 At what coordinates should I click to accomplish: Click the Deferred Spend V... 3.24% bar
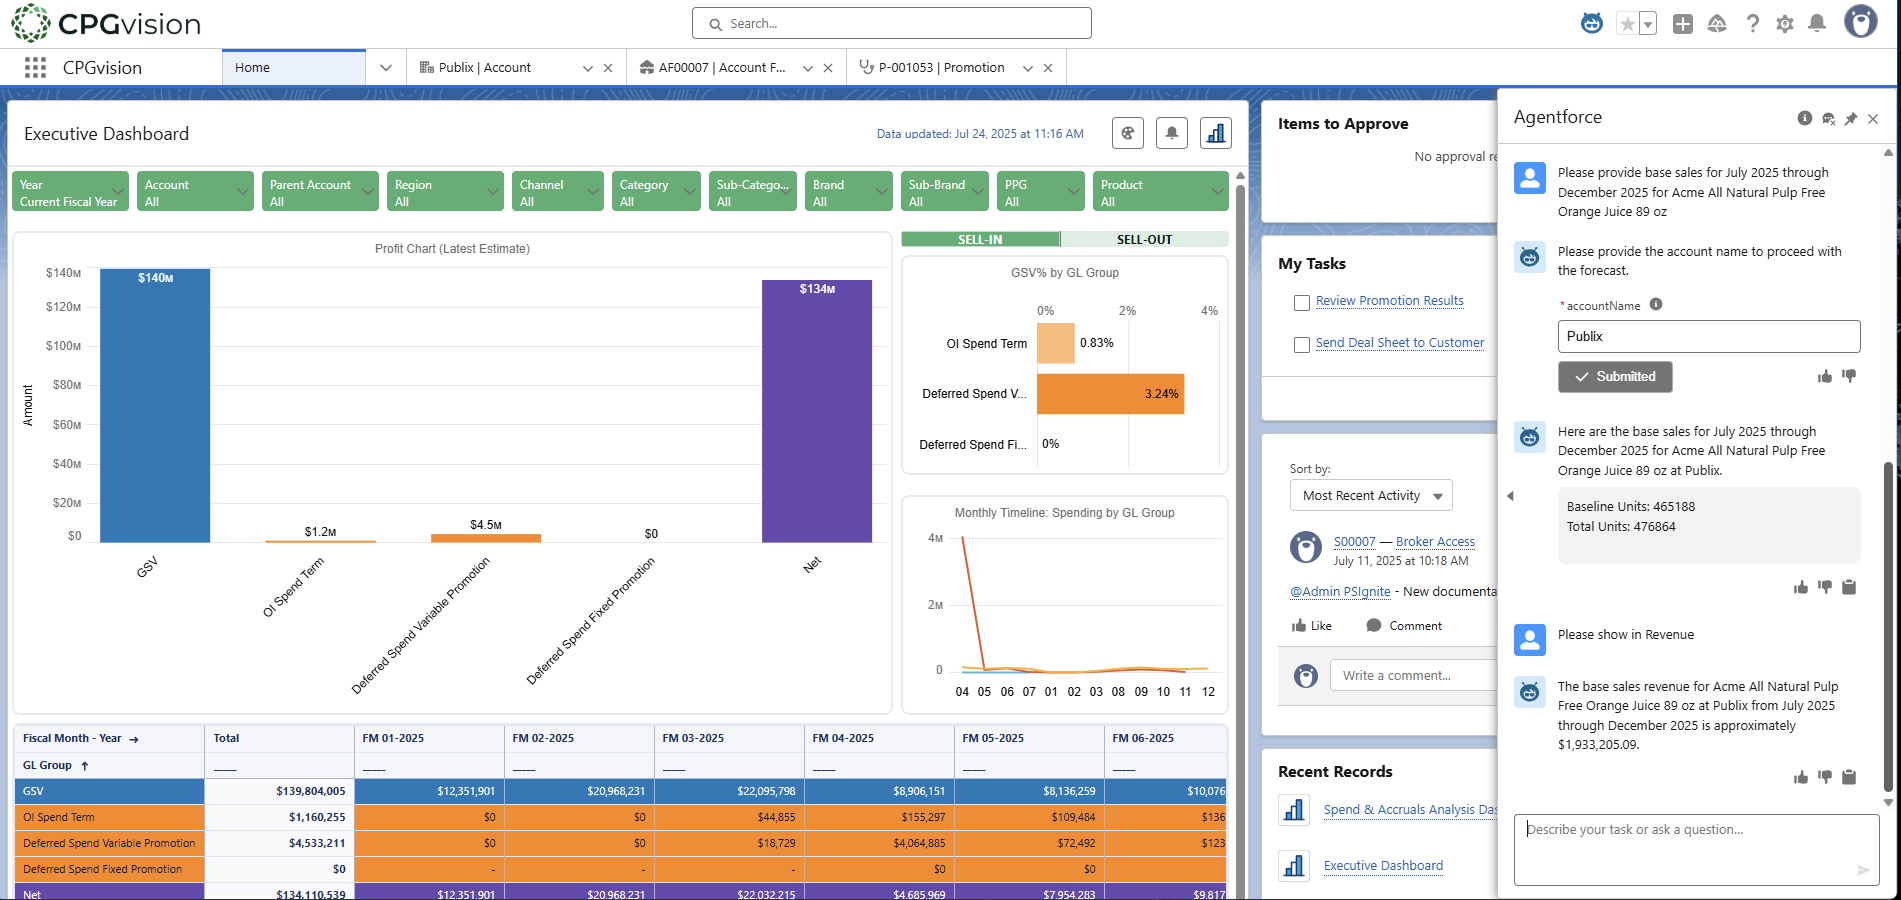(1110, 394)
